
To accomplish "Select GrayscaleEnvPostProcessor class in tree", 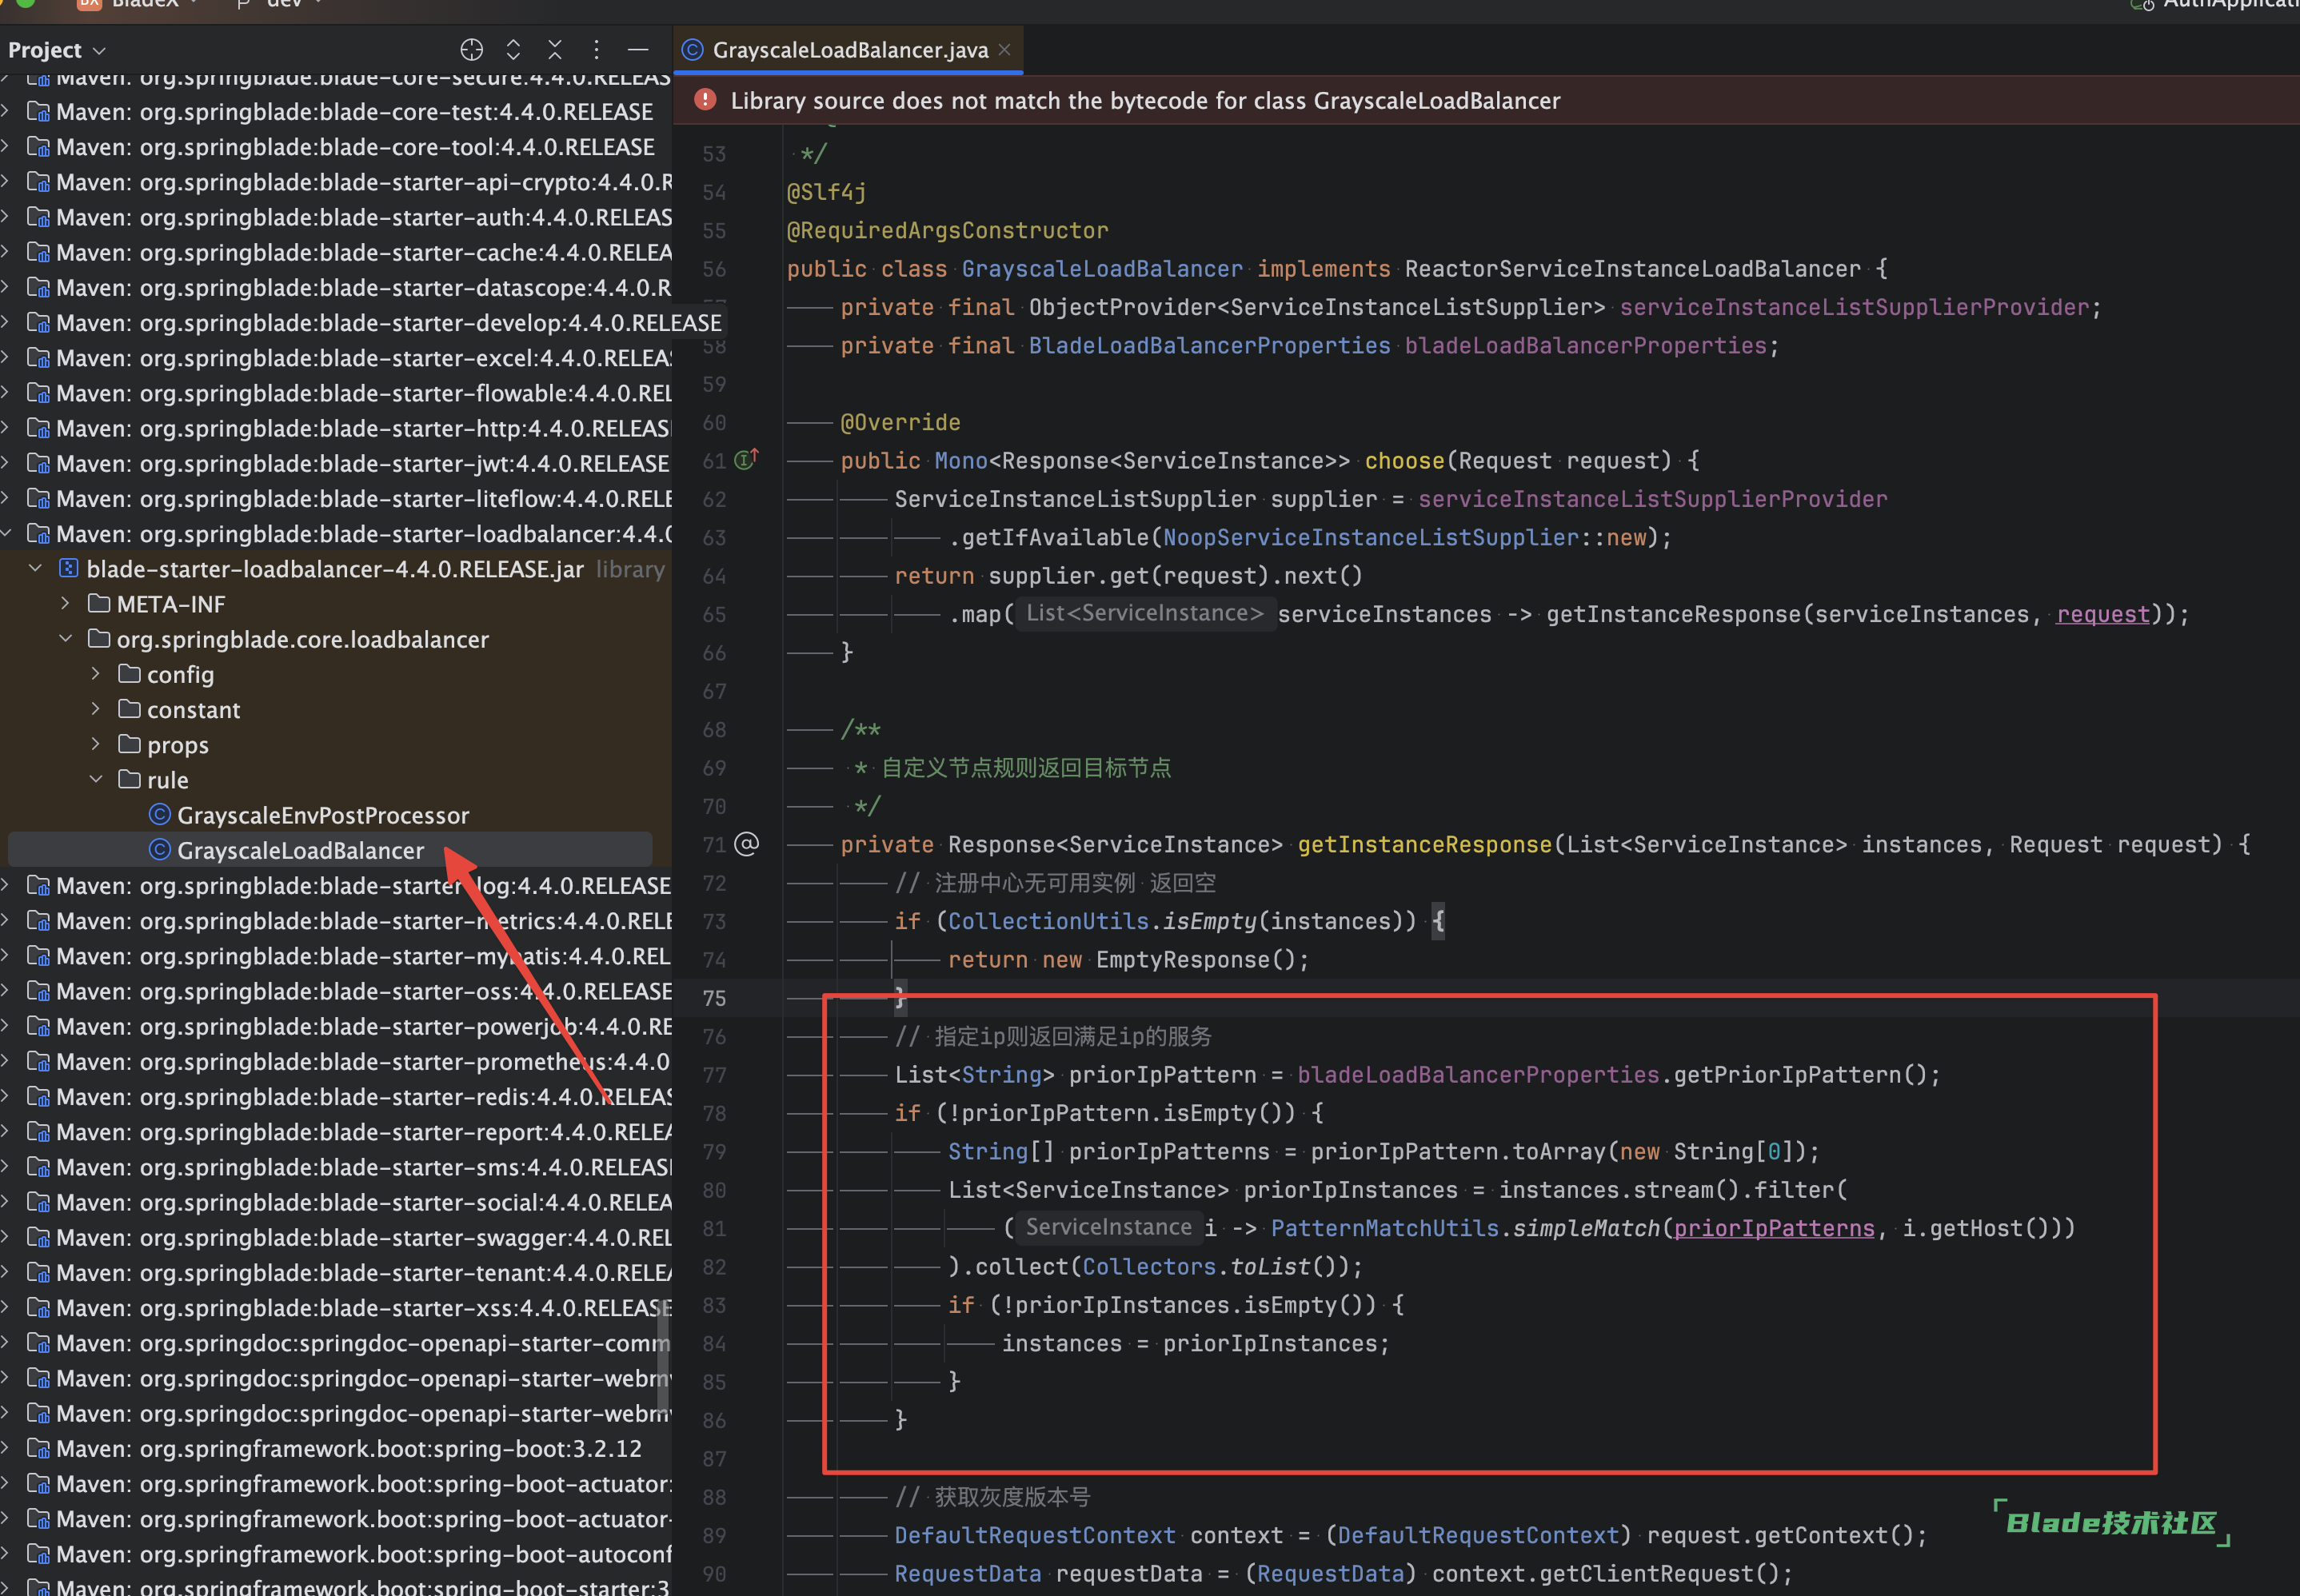I will (323, 815).
